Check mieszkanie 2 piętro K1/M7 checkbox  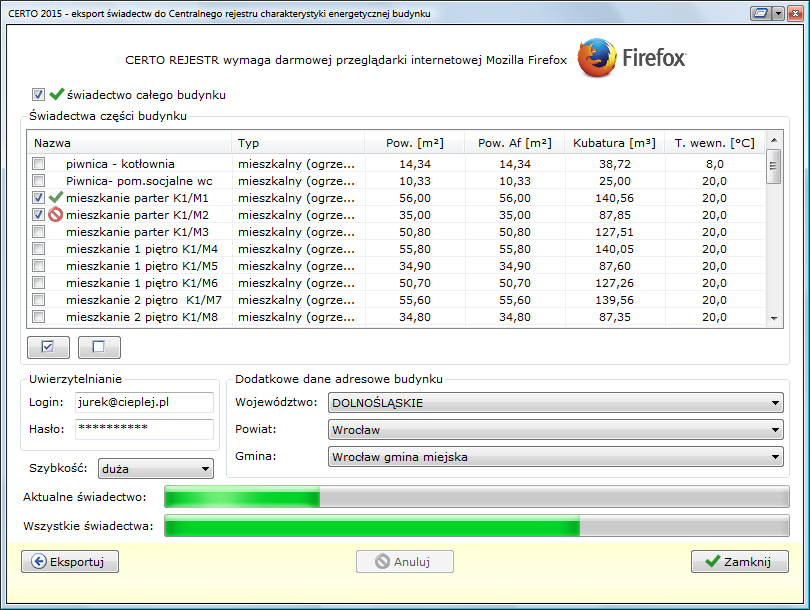tap(38, 300)
